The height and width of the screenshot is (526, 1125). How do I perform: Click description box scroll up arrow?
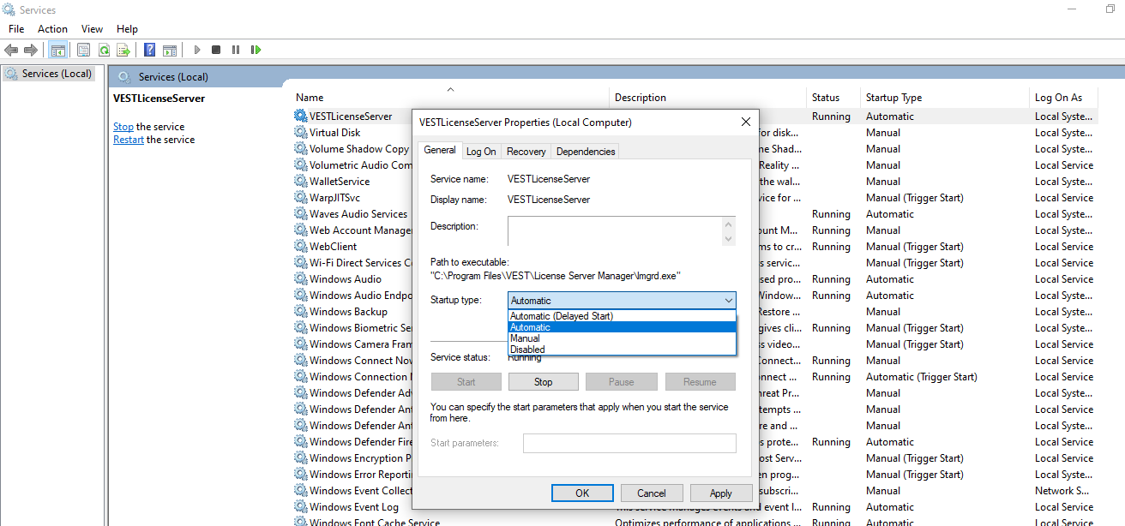(x=729, y=224)
